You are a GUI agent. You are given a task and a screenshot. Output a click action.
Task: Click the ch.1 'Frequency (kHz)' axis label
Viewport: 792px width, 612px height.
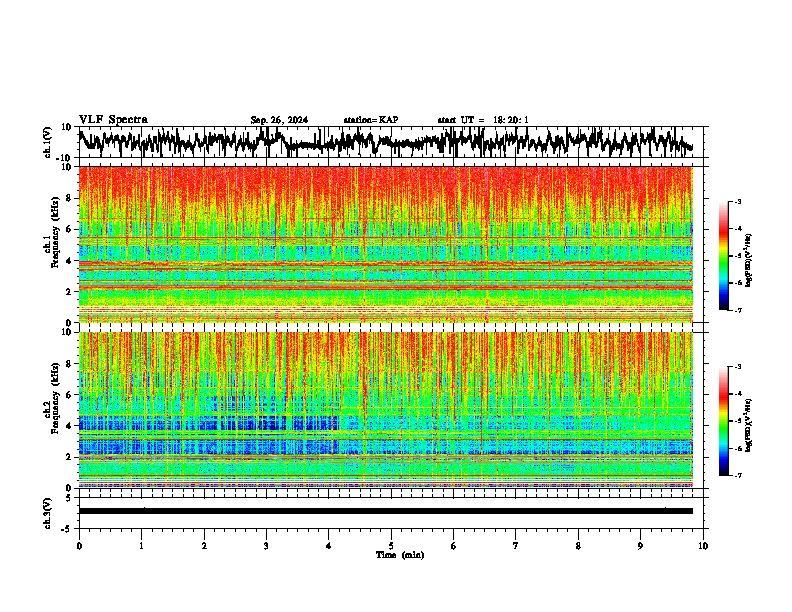click(x=55, y=233)
